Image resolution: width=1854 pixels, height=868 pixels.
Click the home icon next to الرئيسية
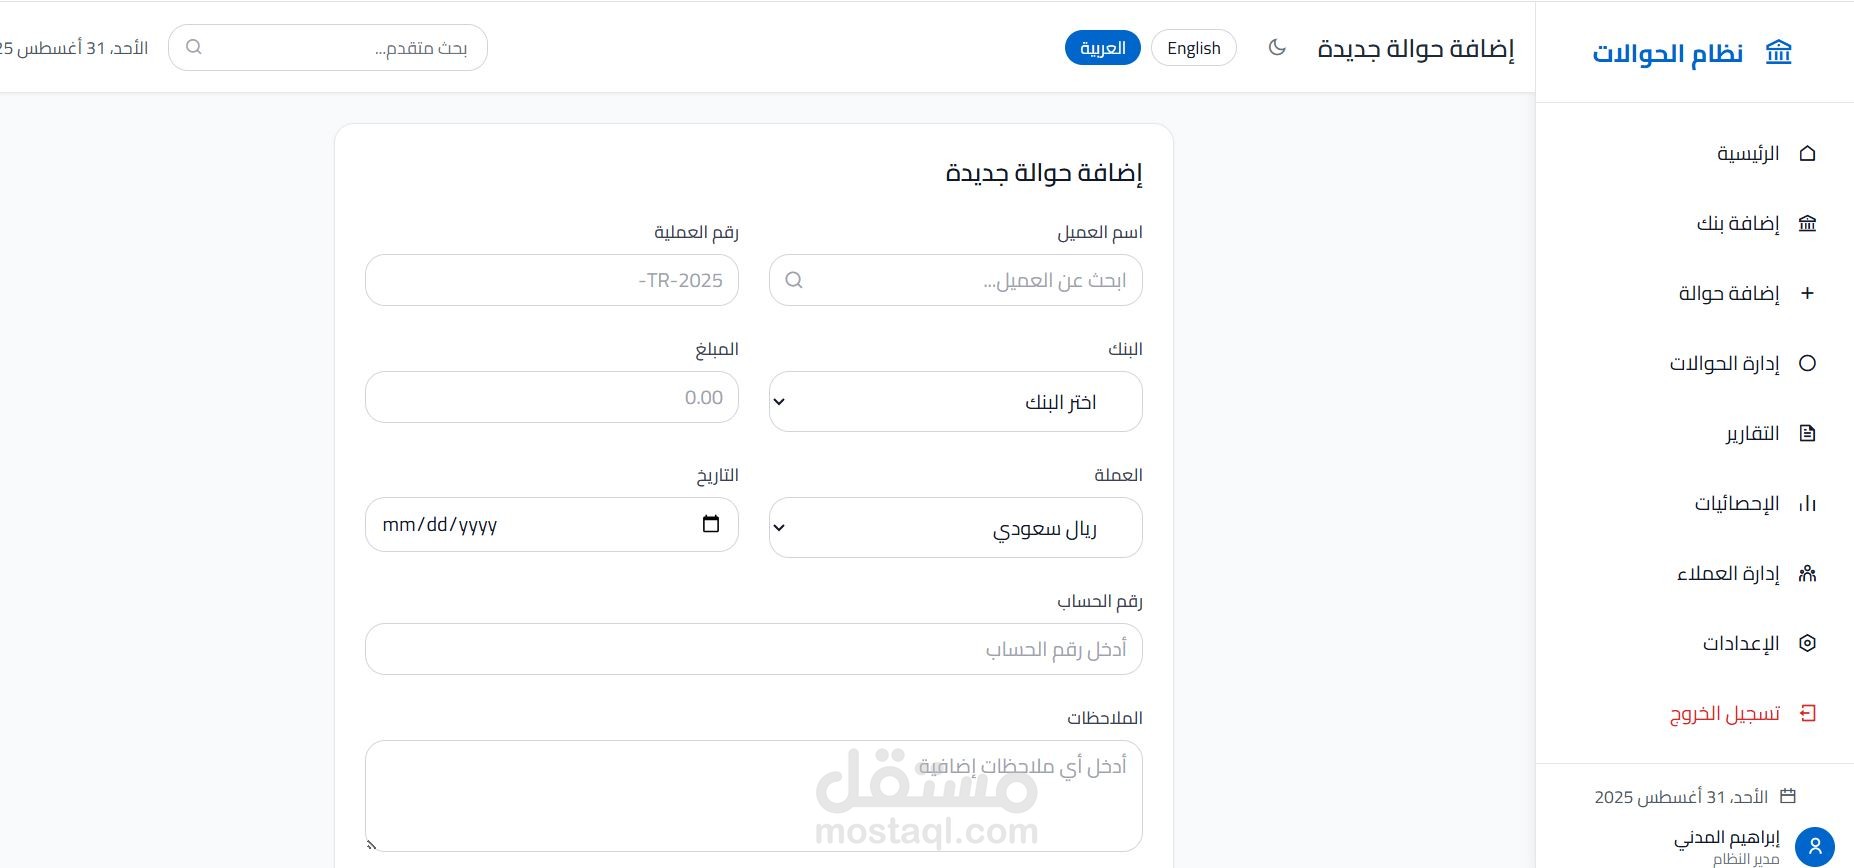pos(1807,153)
